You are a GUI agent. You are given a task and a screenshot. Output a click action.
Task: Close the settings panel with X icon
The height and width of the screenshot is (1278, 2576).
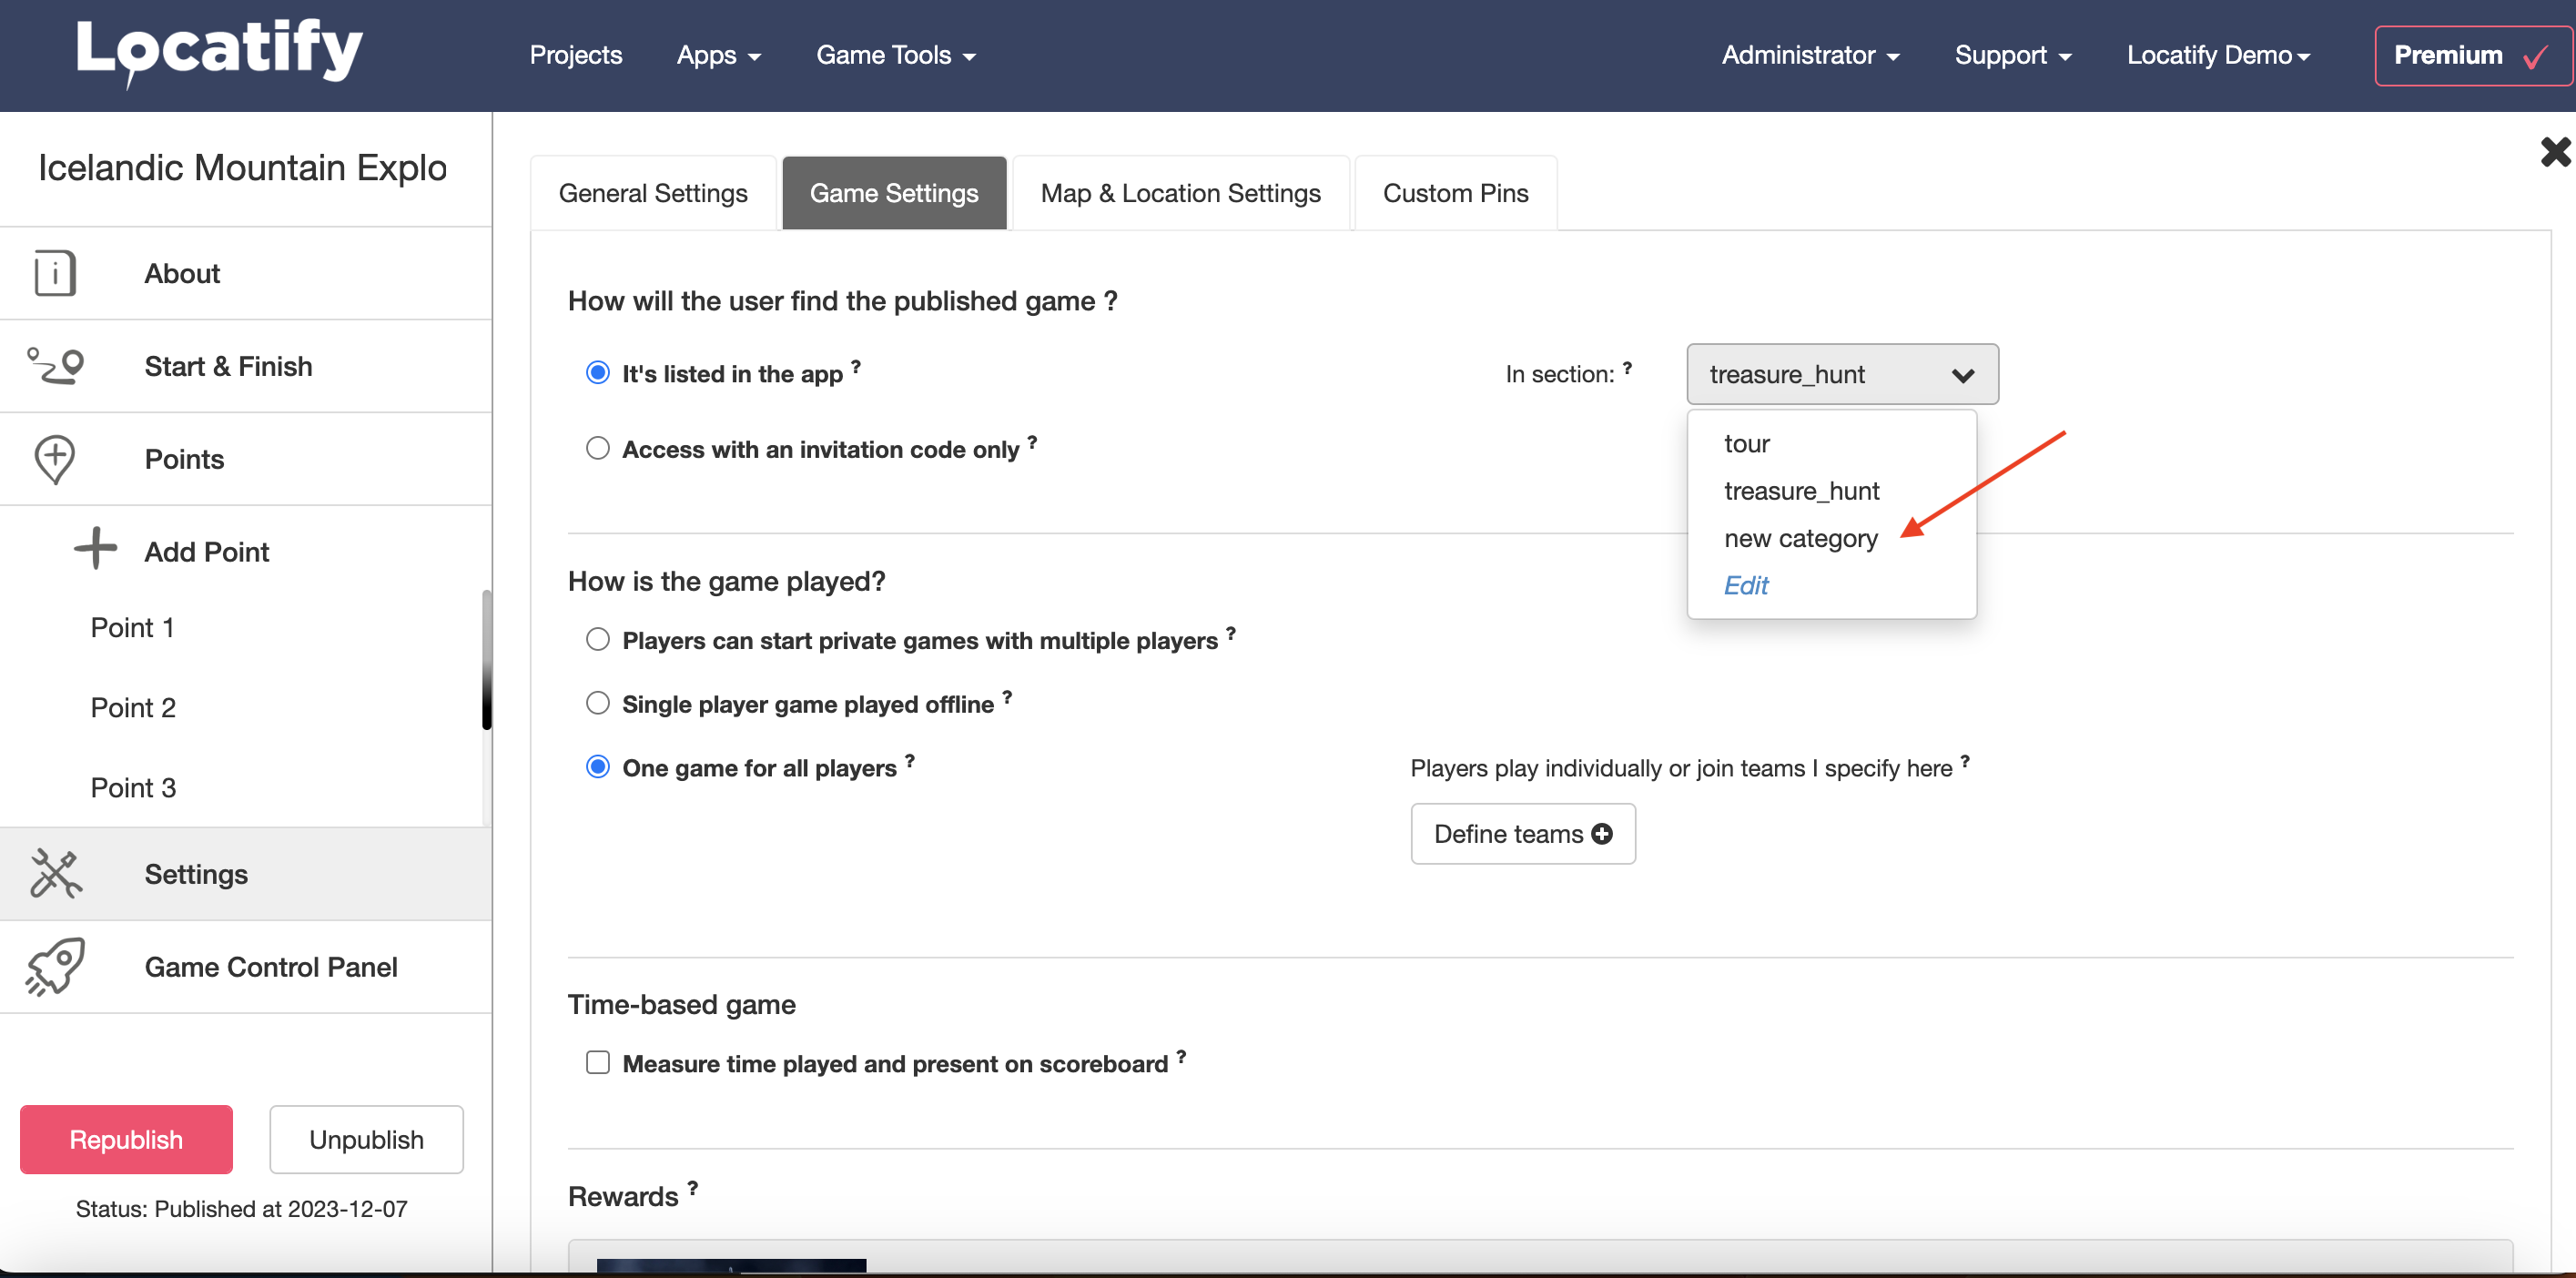pyautogui.click(x=2555, y=152)
